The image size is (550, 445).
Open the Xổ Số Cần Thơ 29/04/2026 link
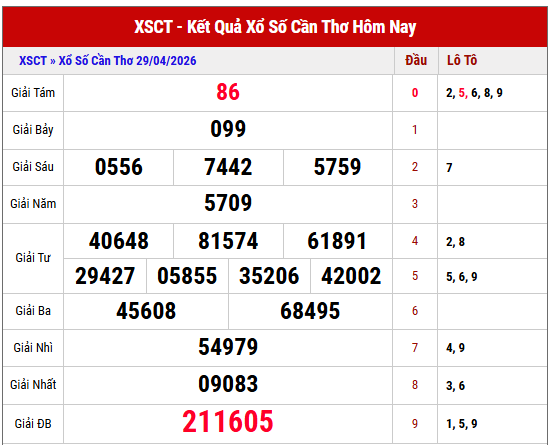pyautogui.click(x=127, y=61)
